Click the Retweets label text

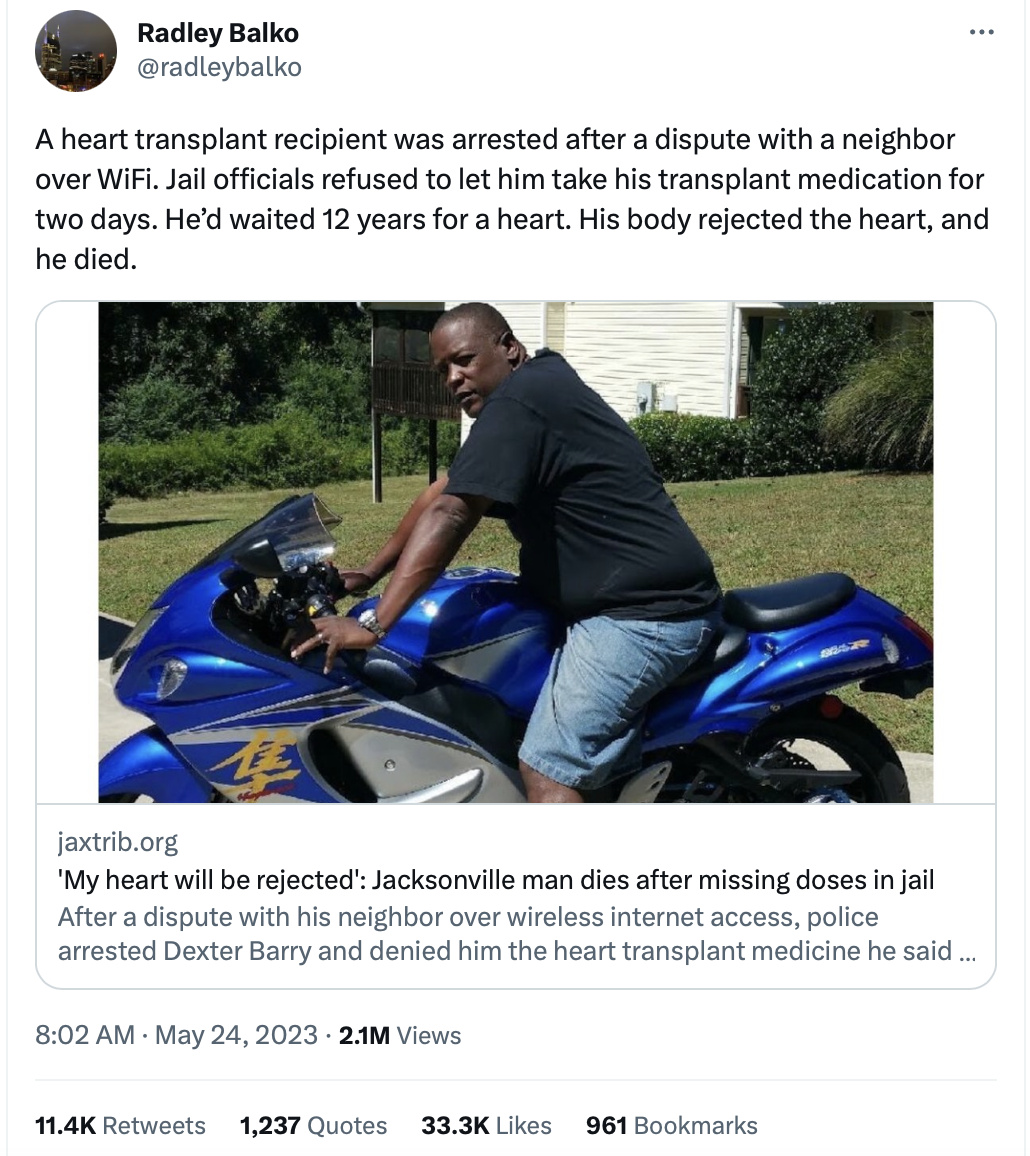click(x=154, y=1126)
